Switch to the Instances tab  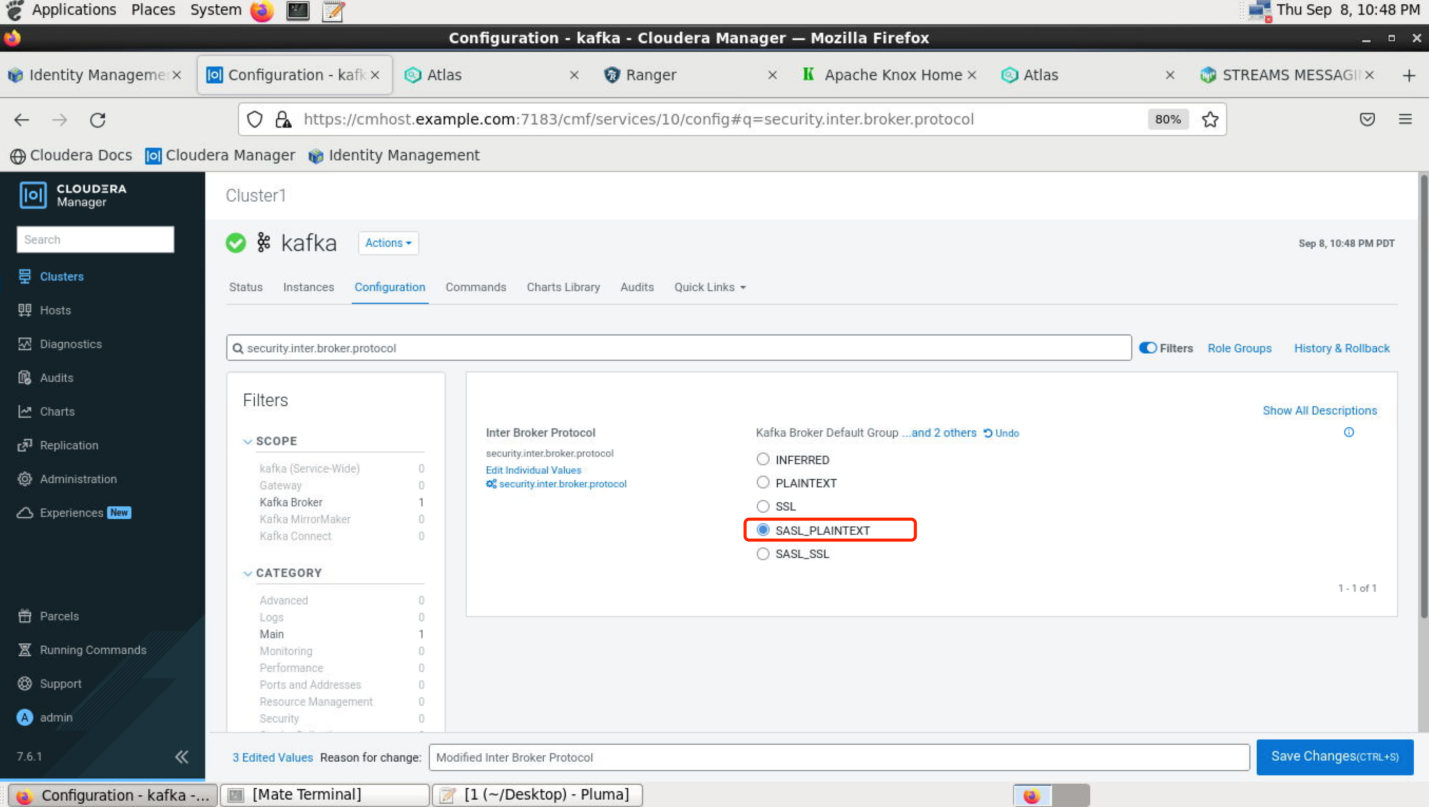pyautogui.click(x=308, y=288)
